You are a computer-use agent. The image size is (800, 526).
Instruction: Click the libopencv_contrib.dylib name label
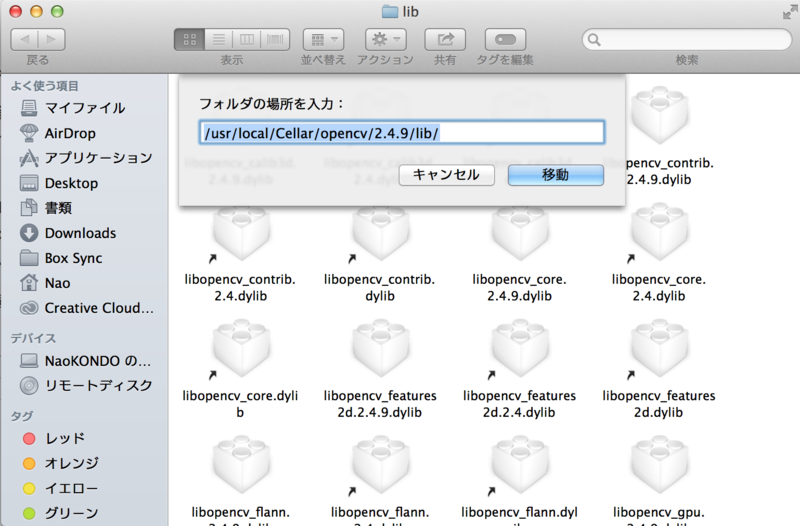pyautogui.click(x=380, y=288)
